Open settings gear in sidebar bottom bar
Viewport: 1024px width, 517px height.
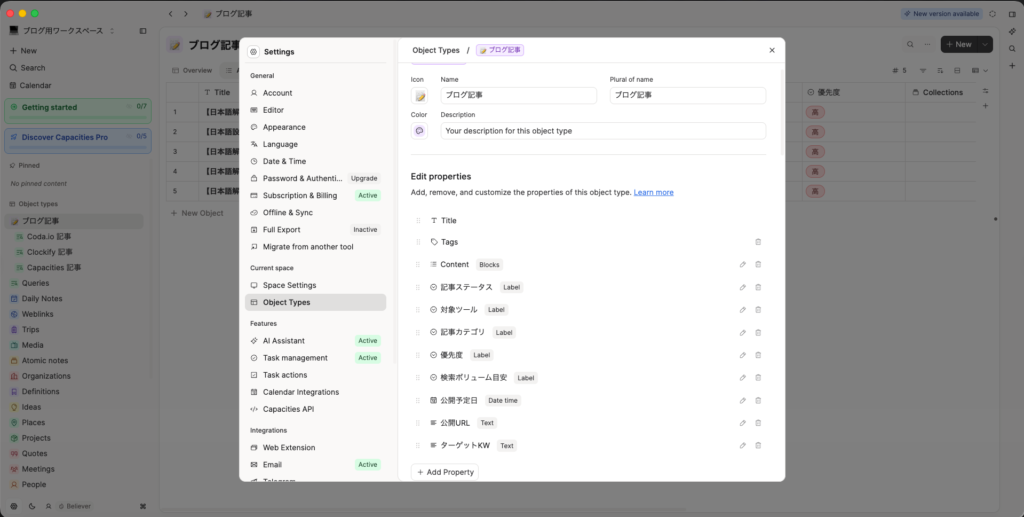pyautogui.click(x=14, y=506)
